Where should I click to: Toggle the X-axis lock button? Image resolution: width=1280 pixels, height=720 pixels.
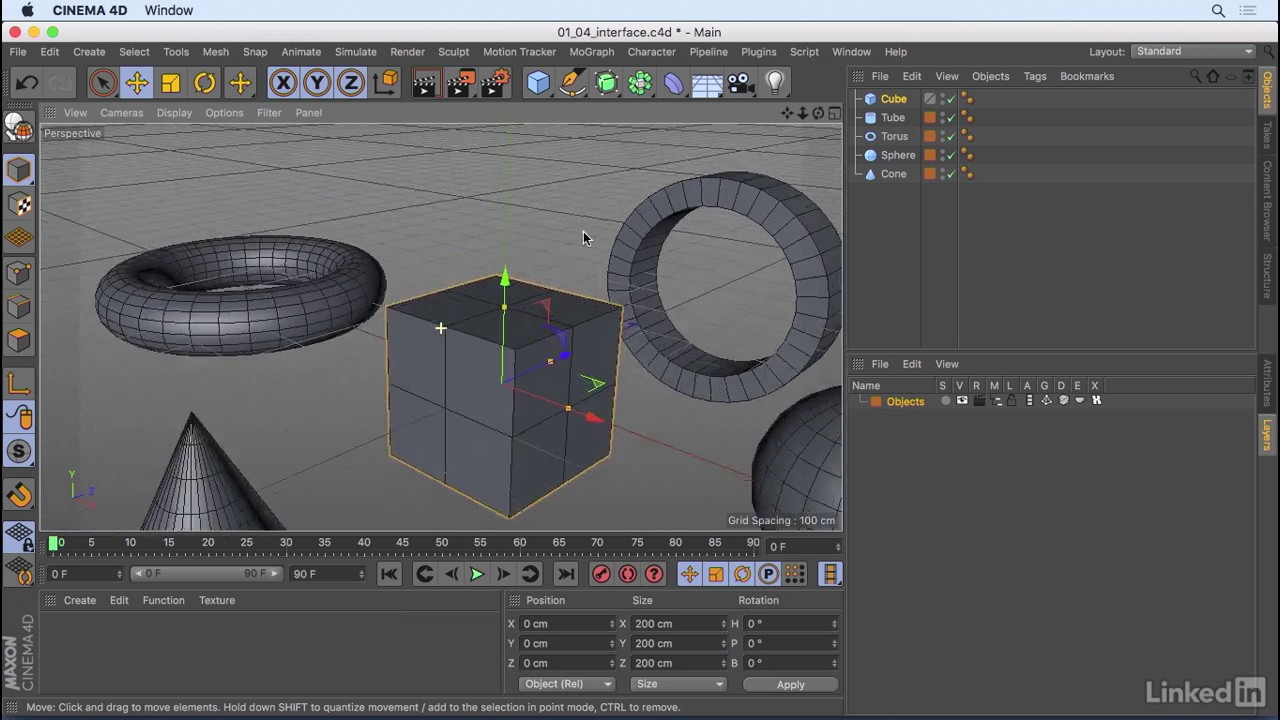(x=283, y=83)
